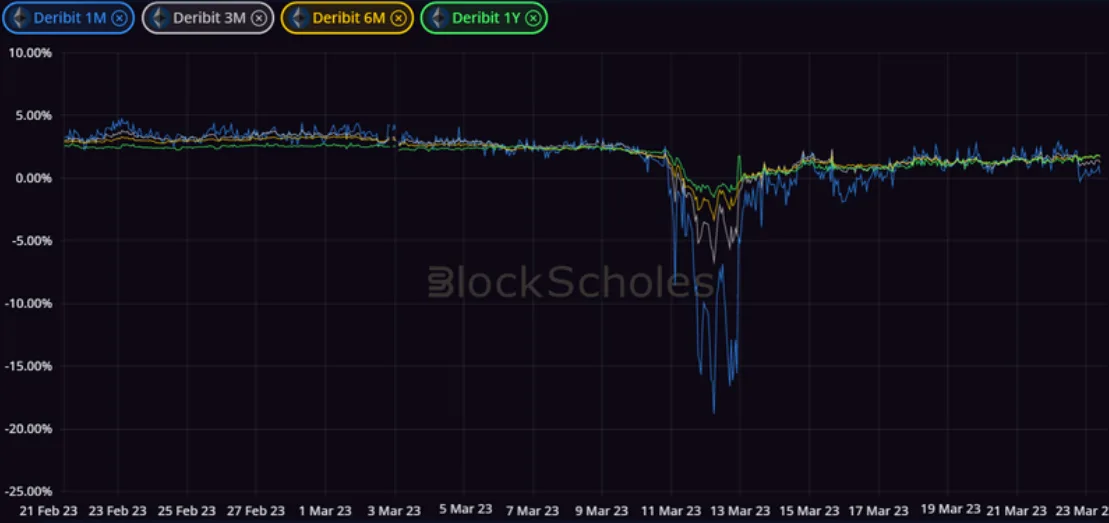Click the 25 Feb 23 date label
Screen dimensions: 1109x523
point(187,510)
